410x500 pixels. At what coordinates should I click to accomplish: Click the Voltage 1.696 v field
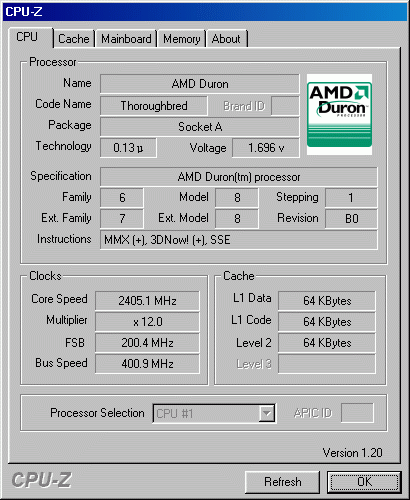tap(266, 148)
